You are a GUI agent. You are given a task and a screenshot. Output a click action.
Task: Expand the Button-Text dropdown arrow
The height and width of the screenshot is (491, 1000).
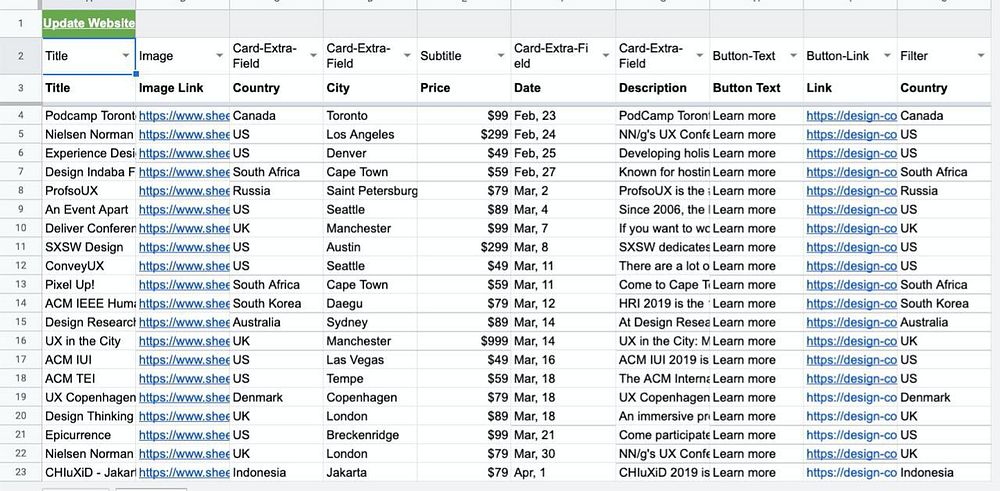pyautogui.click(x=794, y=56)
